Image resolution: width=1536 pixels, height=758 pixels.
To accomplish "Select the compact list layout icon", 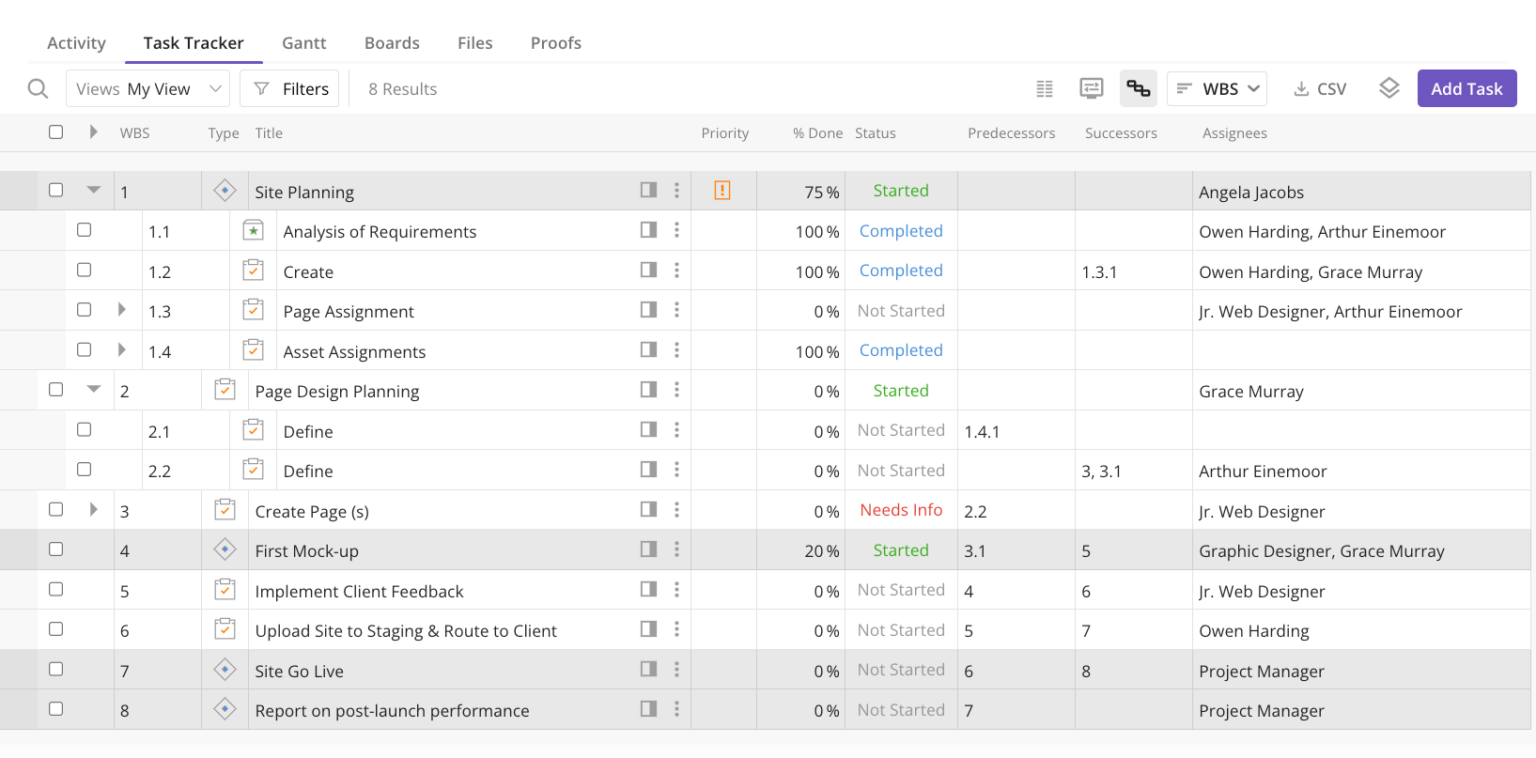I will pyautogui.click(x=1044, y=88).
